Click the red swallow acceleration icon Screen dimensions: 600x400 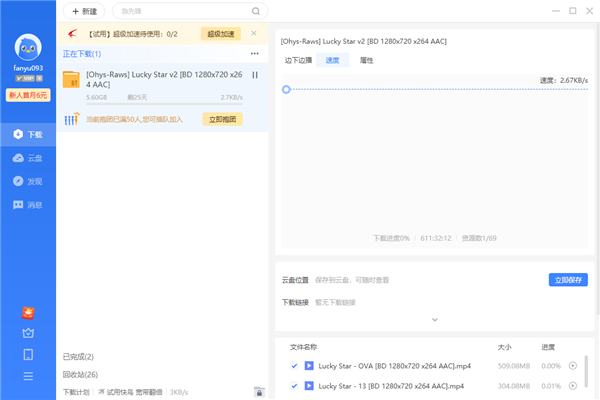point(73,34)
